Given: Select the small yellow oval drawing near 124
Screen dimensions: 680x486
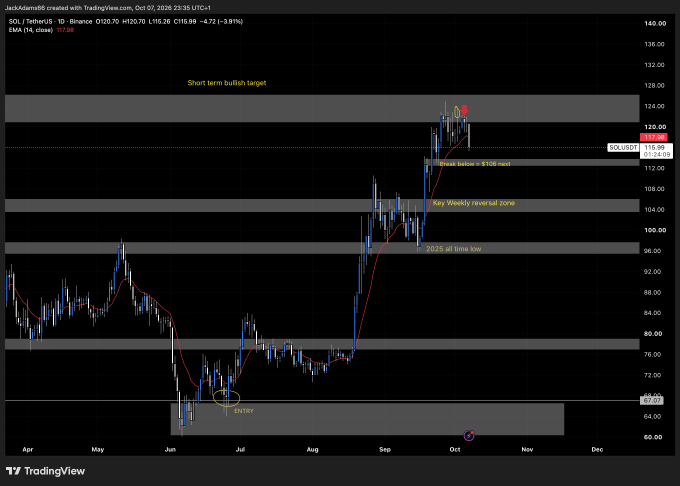Looking at the screenshot, I should tap(457, 112).
